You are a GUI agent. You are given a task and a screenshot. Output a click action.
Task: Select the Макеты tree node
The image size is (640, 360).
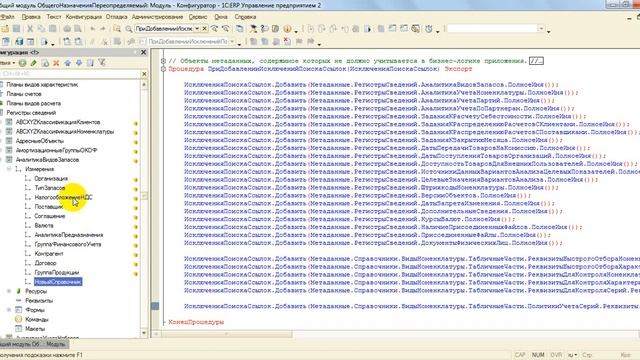[x=35, y=329]
